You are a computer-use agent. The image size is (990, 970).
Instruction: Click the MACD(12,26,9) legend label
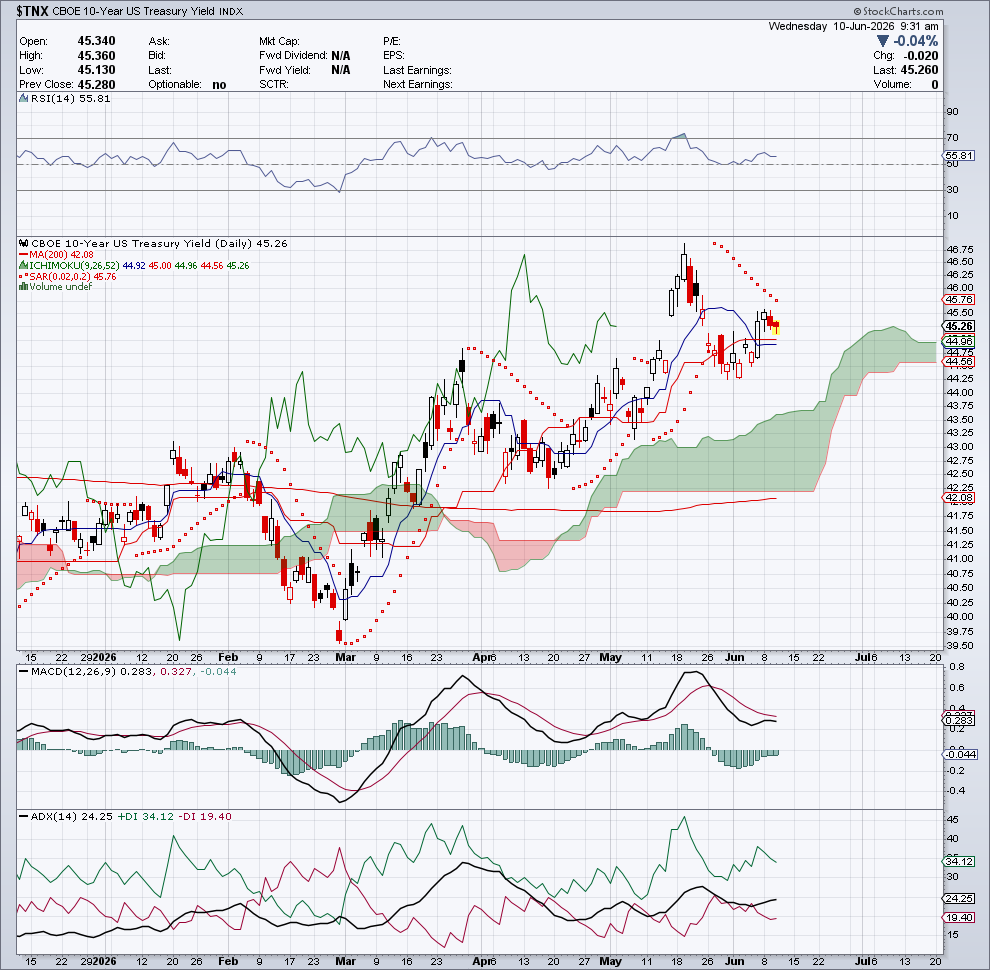73,671
